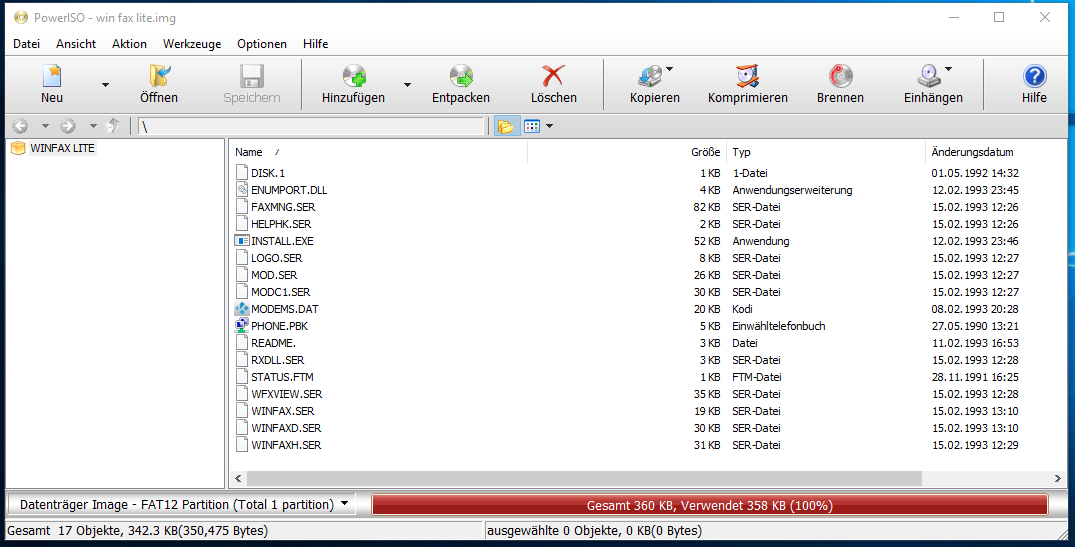Click the Hinzufügen toolbar icon
This screenshot has height=547, width=1075.
click(354, 75)
